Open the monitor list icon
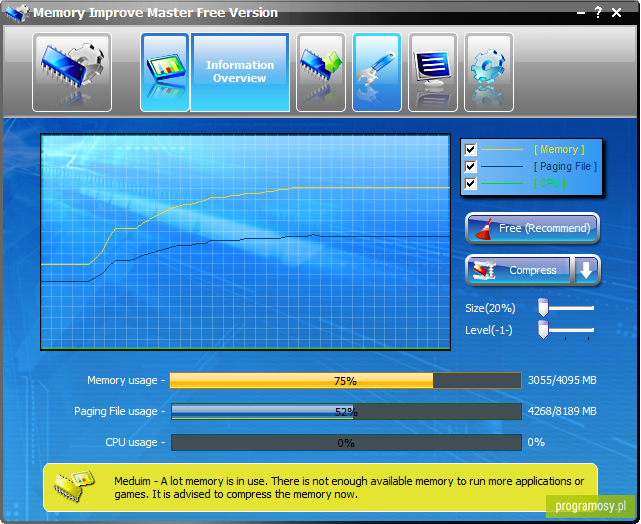Image resolution: width=641 pixels, height=524 pixels. (433, 72)
